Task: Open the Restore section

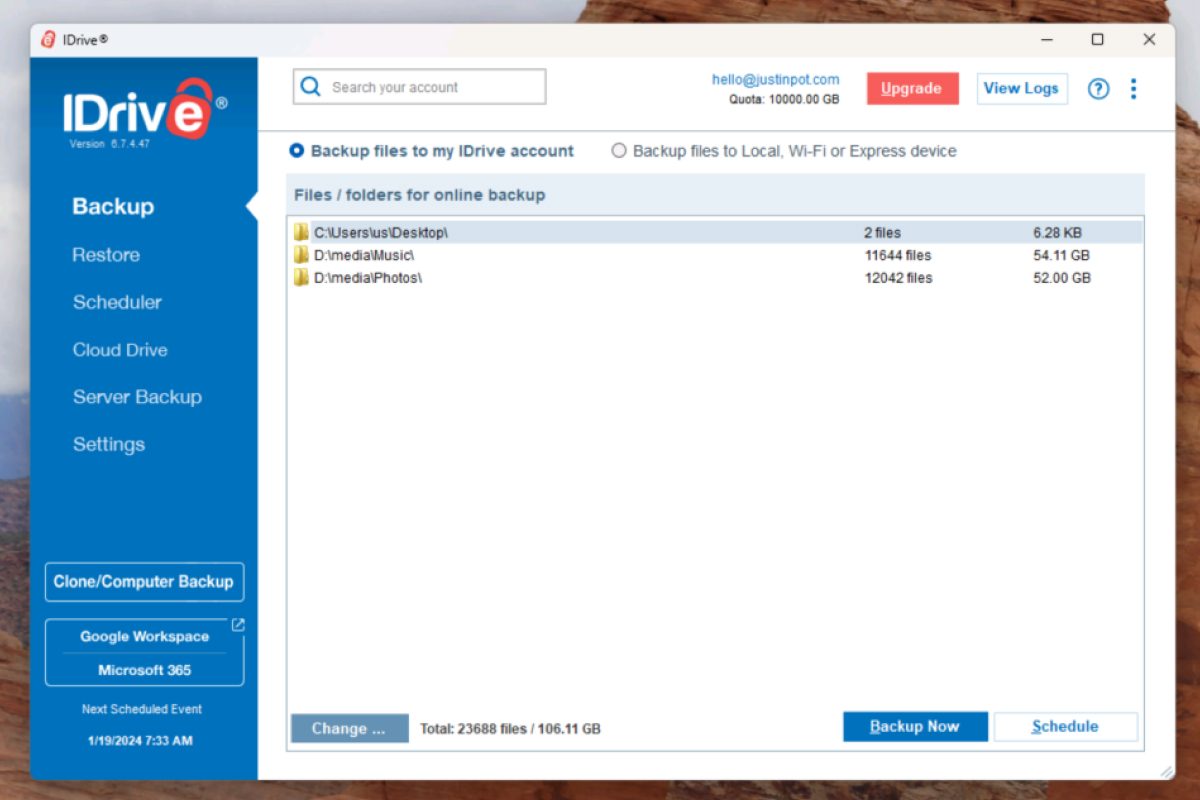Action: pos(106,255)
